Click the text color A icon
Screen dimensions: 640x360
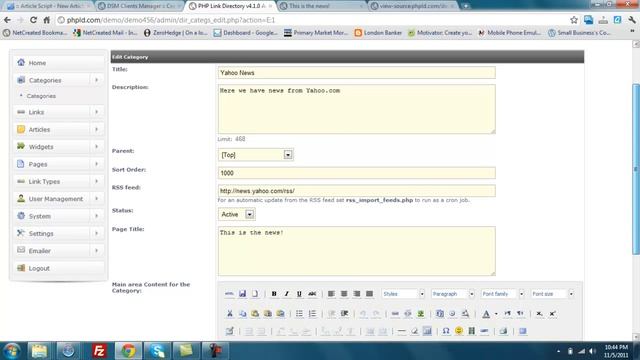click(x=486, y=313)
